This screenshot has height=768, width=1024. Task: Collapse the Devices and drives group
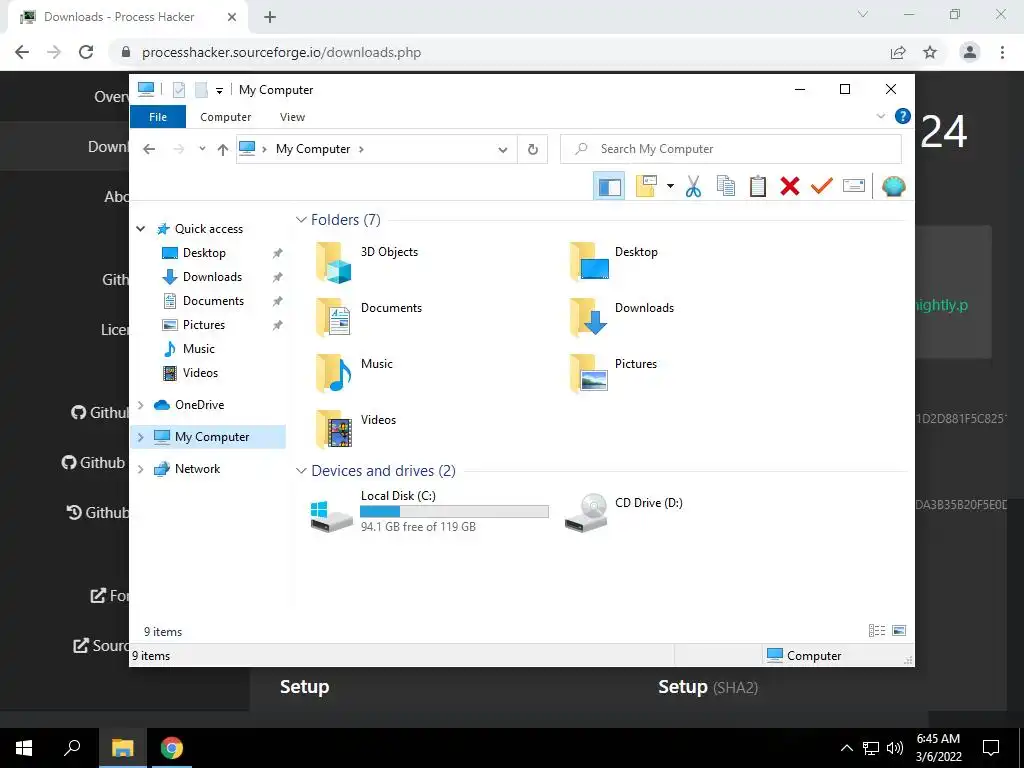pos(301,471)
